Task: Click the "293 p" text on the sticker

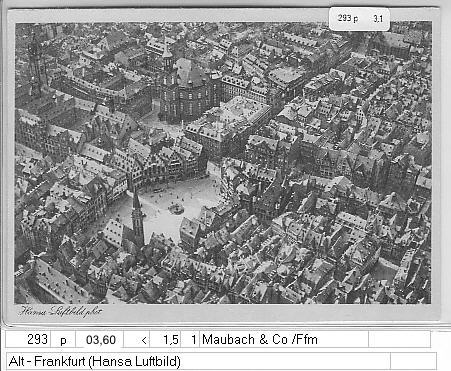Action: pyautogui.click(x=348, y=18)
